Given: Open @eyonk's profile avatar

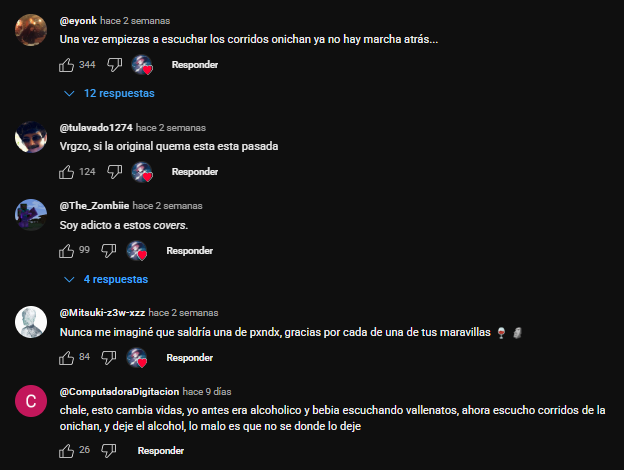Looking at the screenshot, I should coord(31,30).
